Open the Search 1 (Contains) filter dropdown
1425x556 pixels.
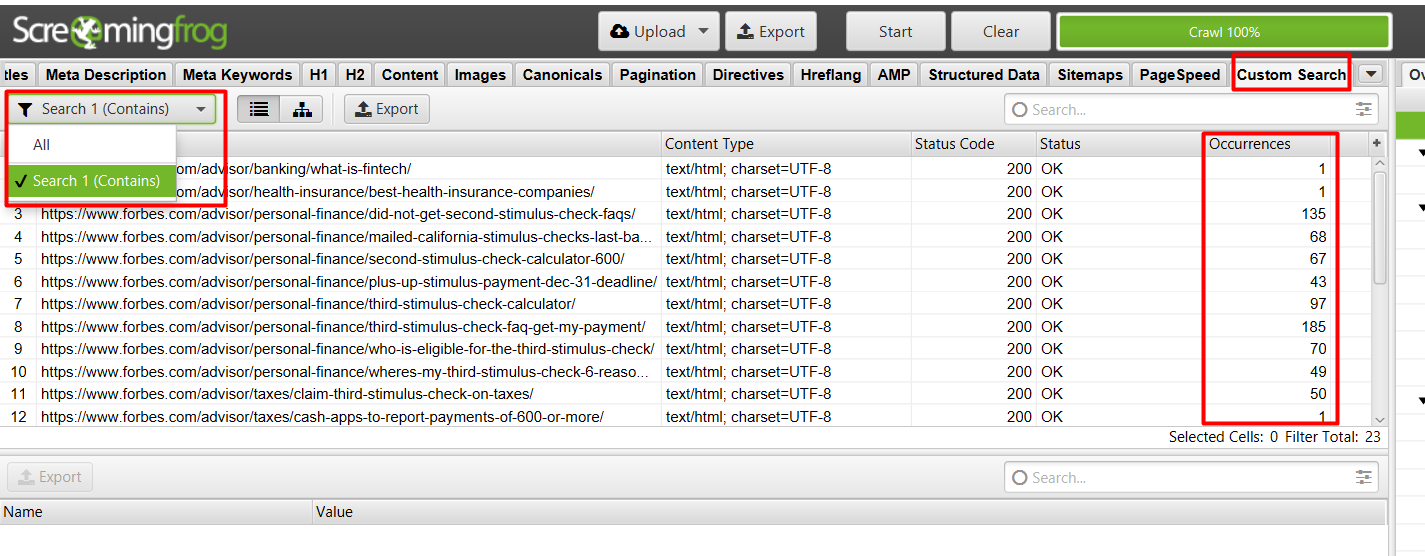(x=112, y=109)
